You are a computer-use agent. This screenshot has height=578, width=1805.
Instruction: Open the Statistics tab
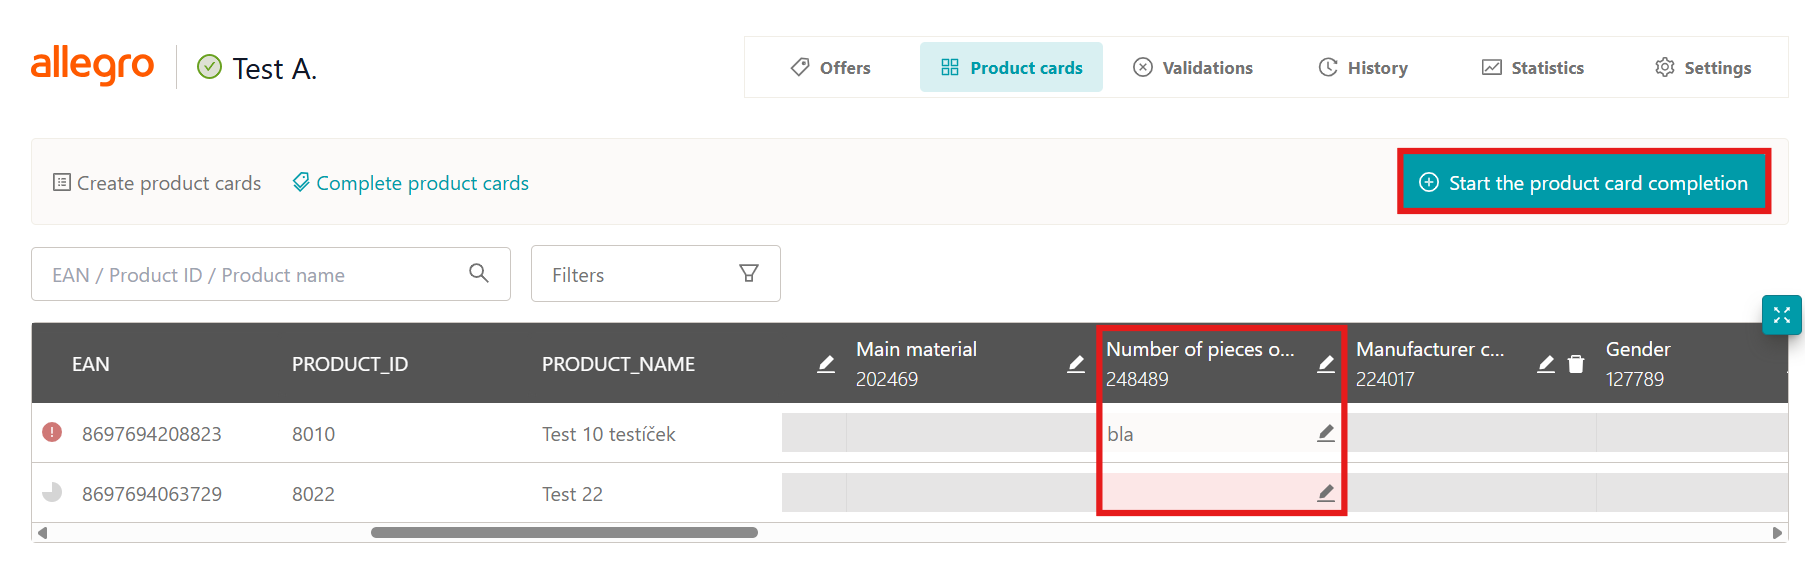[x=1533, y=68]
